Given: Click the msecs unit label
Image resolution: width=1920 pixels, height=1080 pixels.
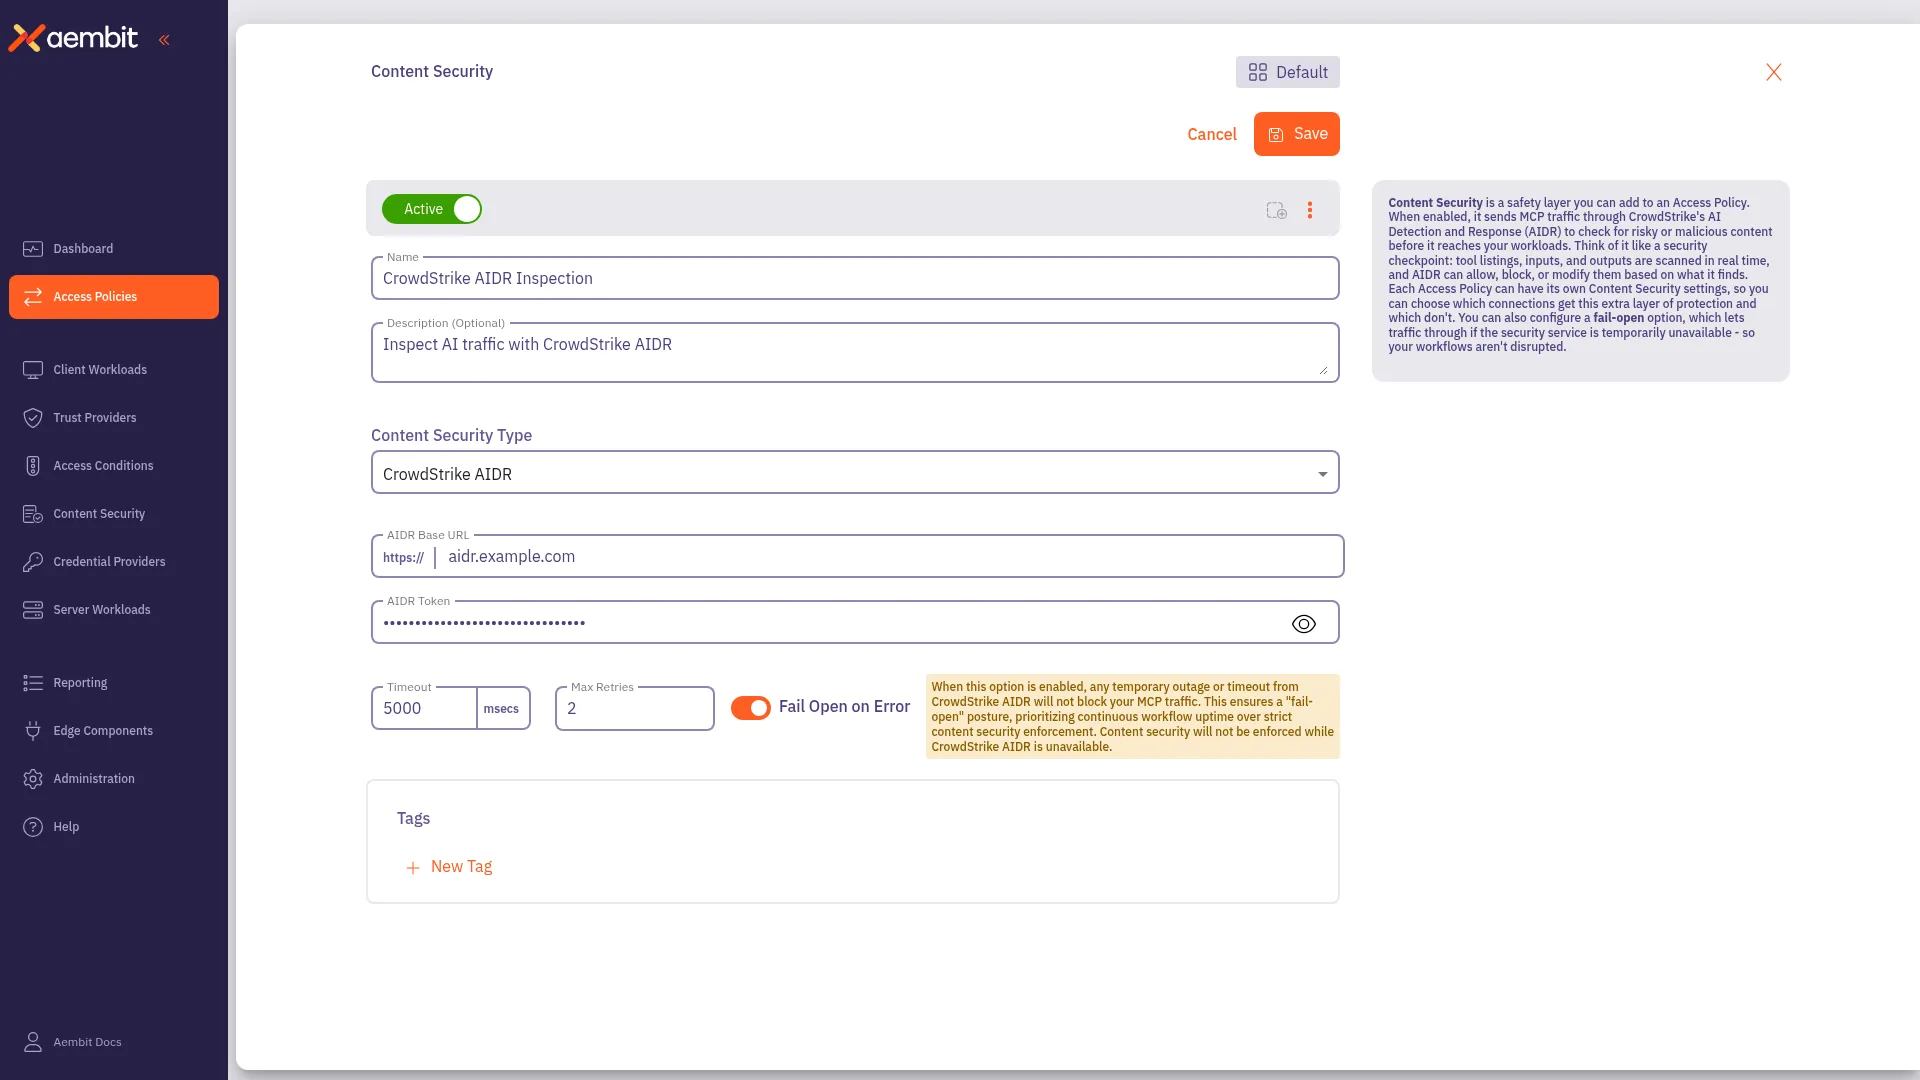Looking at the screenshot, I should (x=501, y=709).
